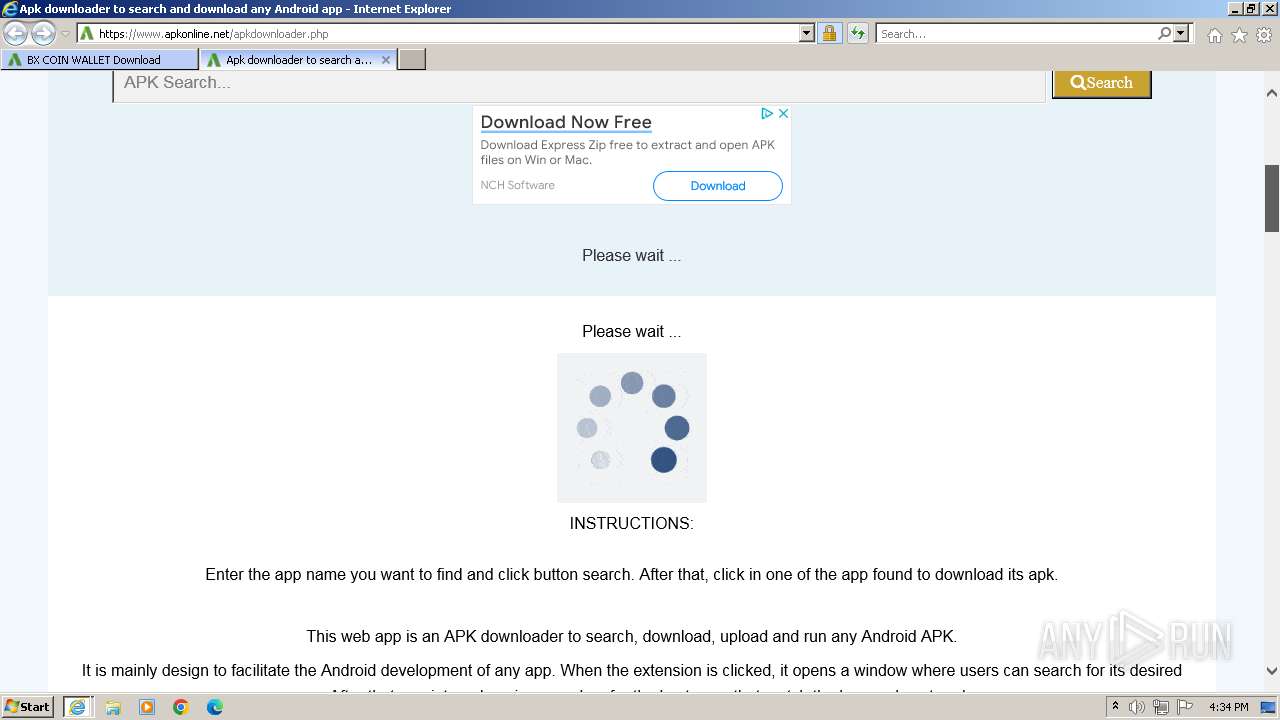Open the Download Now Free ad headline
1280x720 pixels.
tap(566, 122)
